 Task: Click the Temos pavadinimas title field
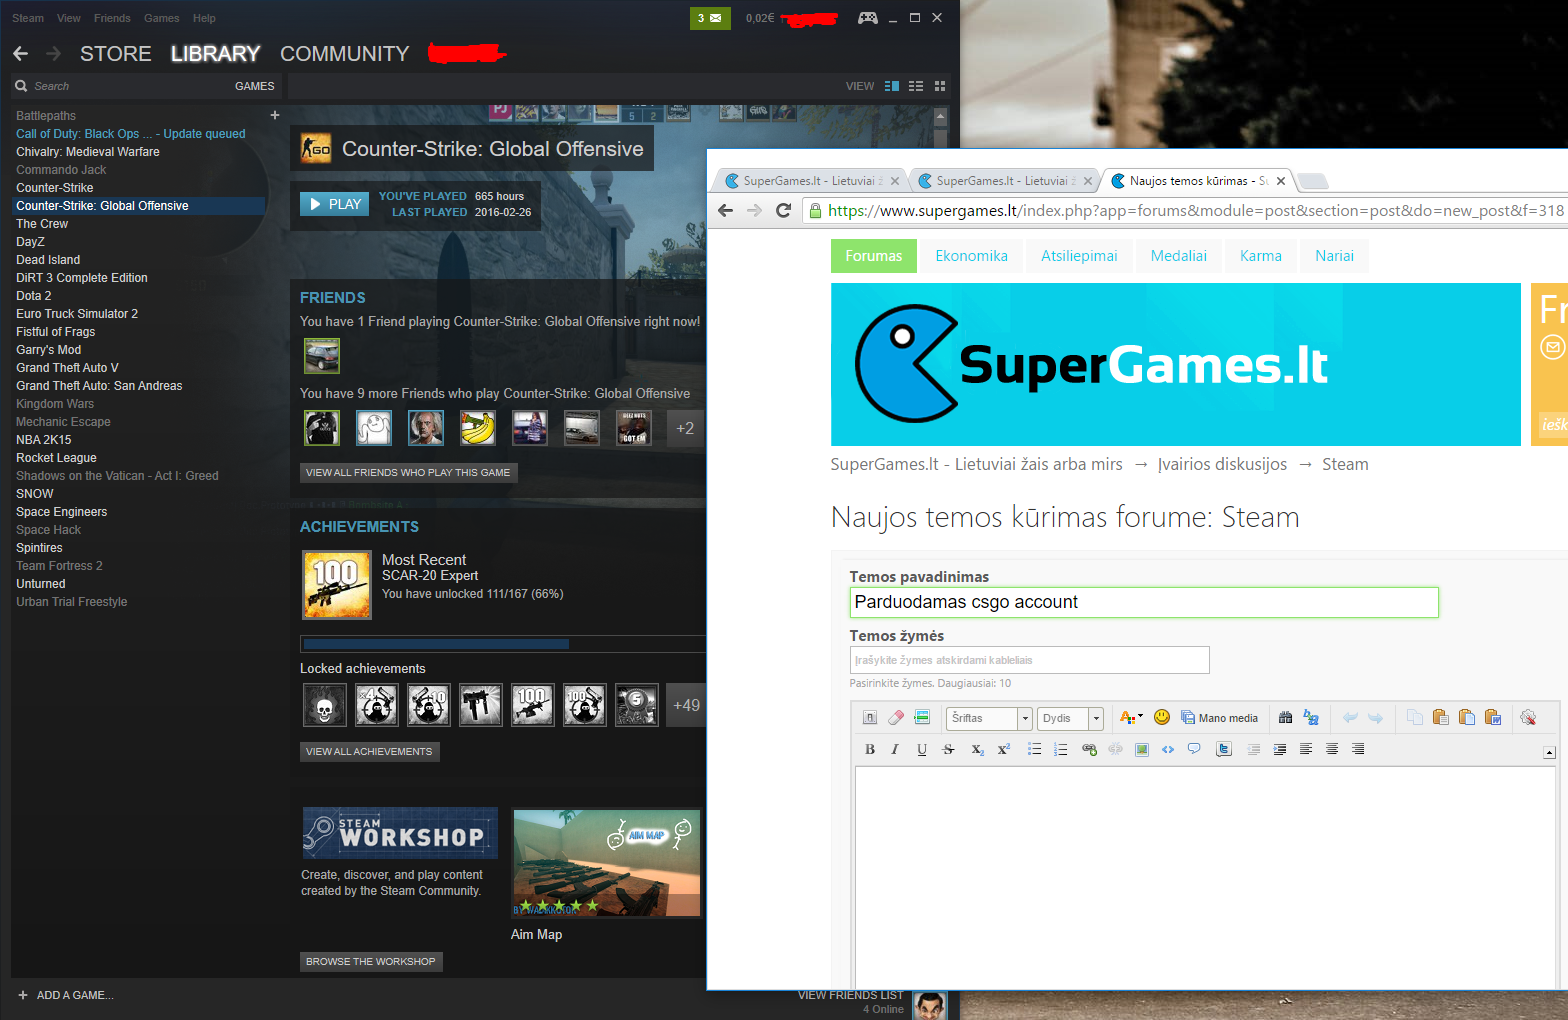1144,602
